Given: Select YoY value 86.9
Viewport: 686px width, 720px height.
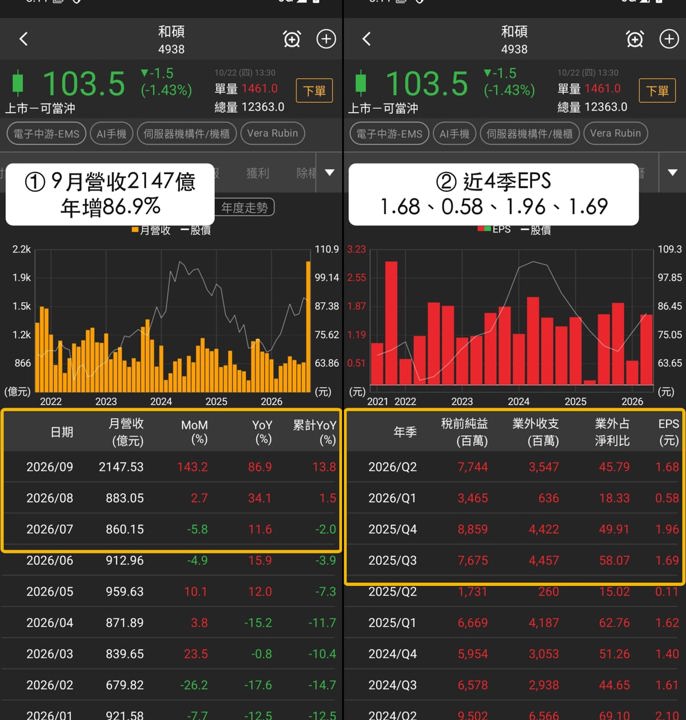Looking at the screenshot, I should tap(260, 467).
